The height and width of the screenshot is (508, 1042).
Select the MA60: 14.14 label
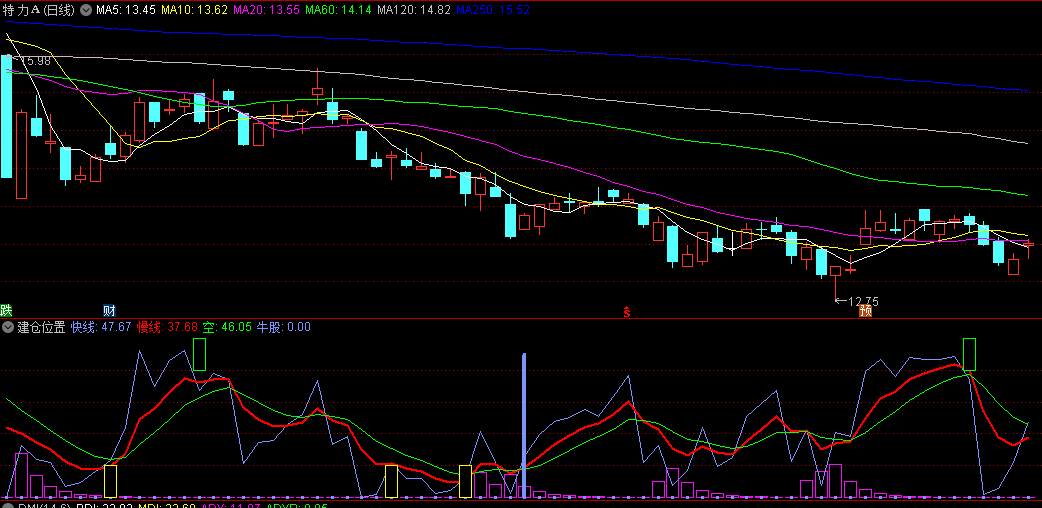[338, 10]
